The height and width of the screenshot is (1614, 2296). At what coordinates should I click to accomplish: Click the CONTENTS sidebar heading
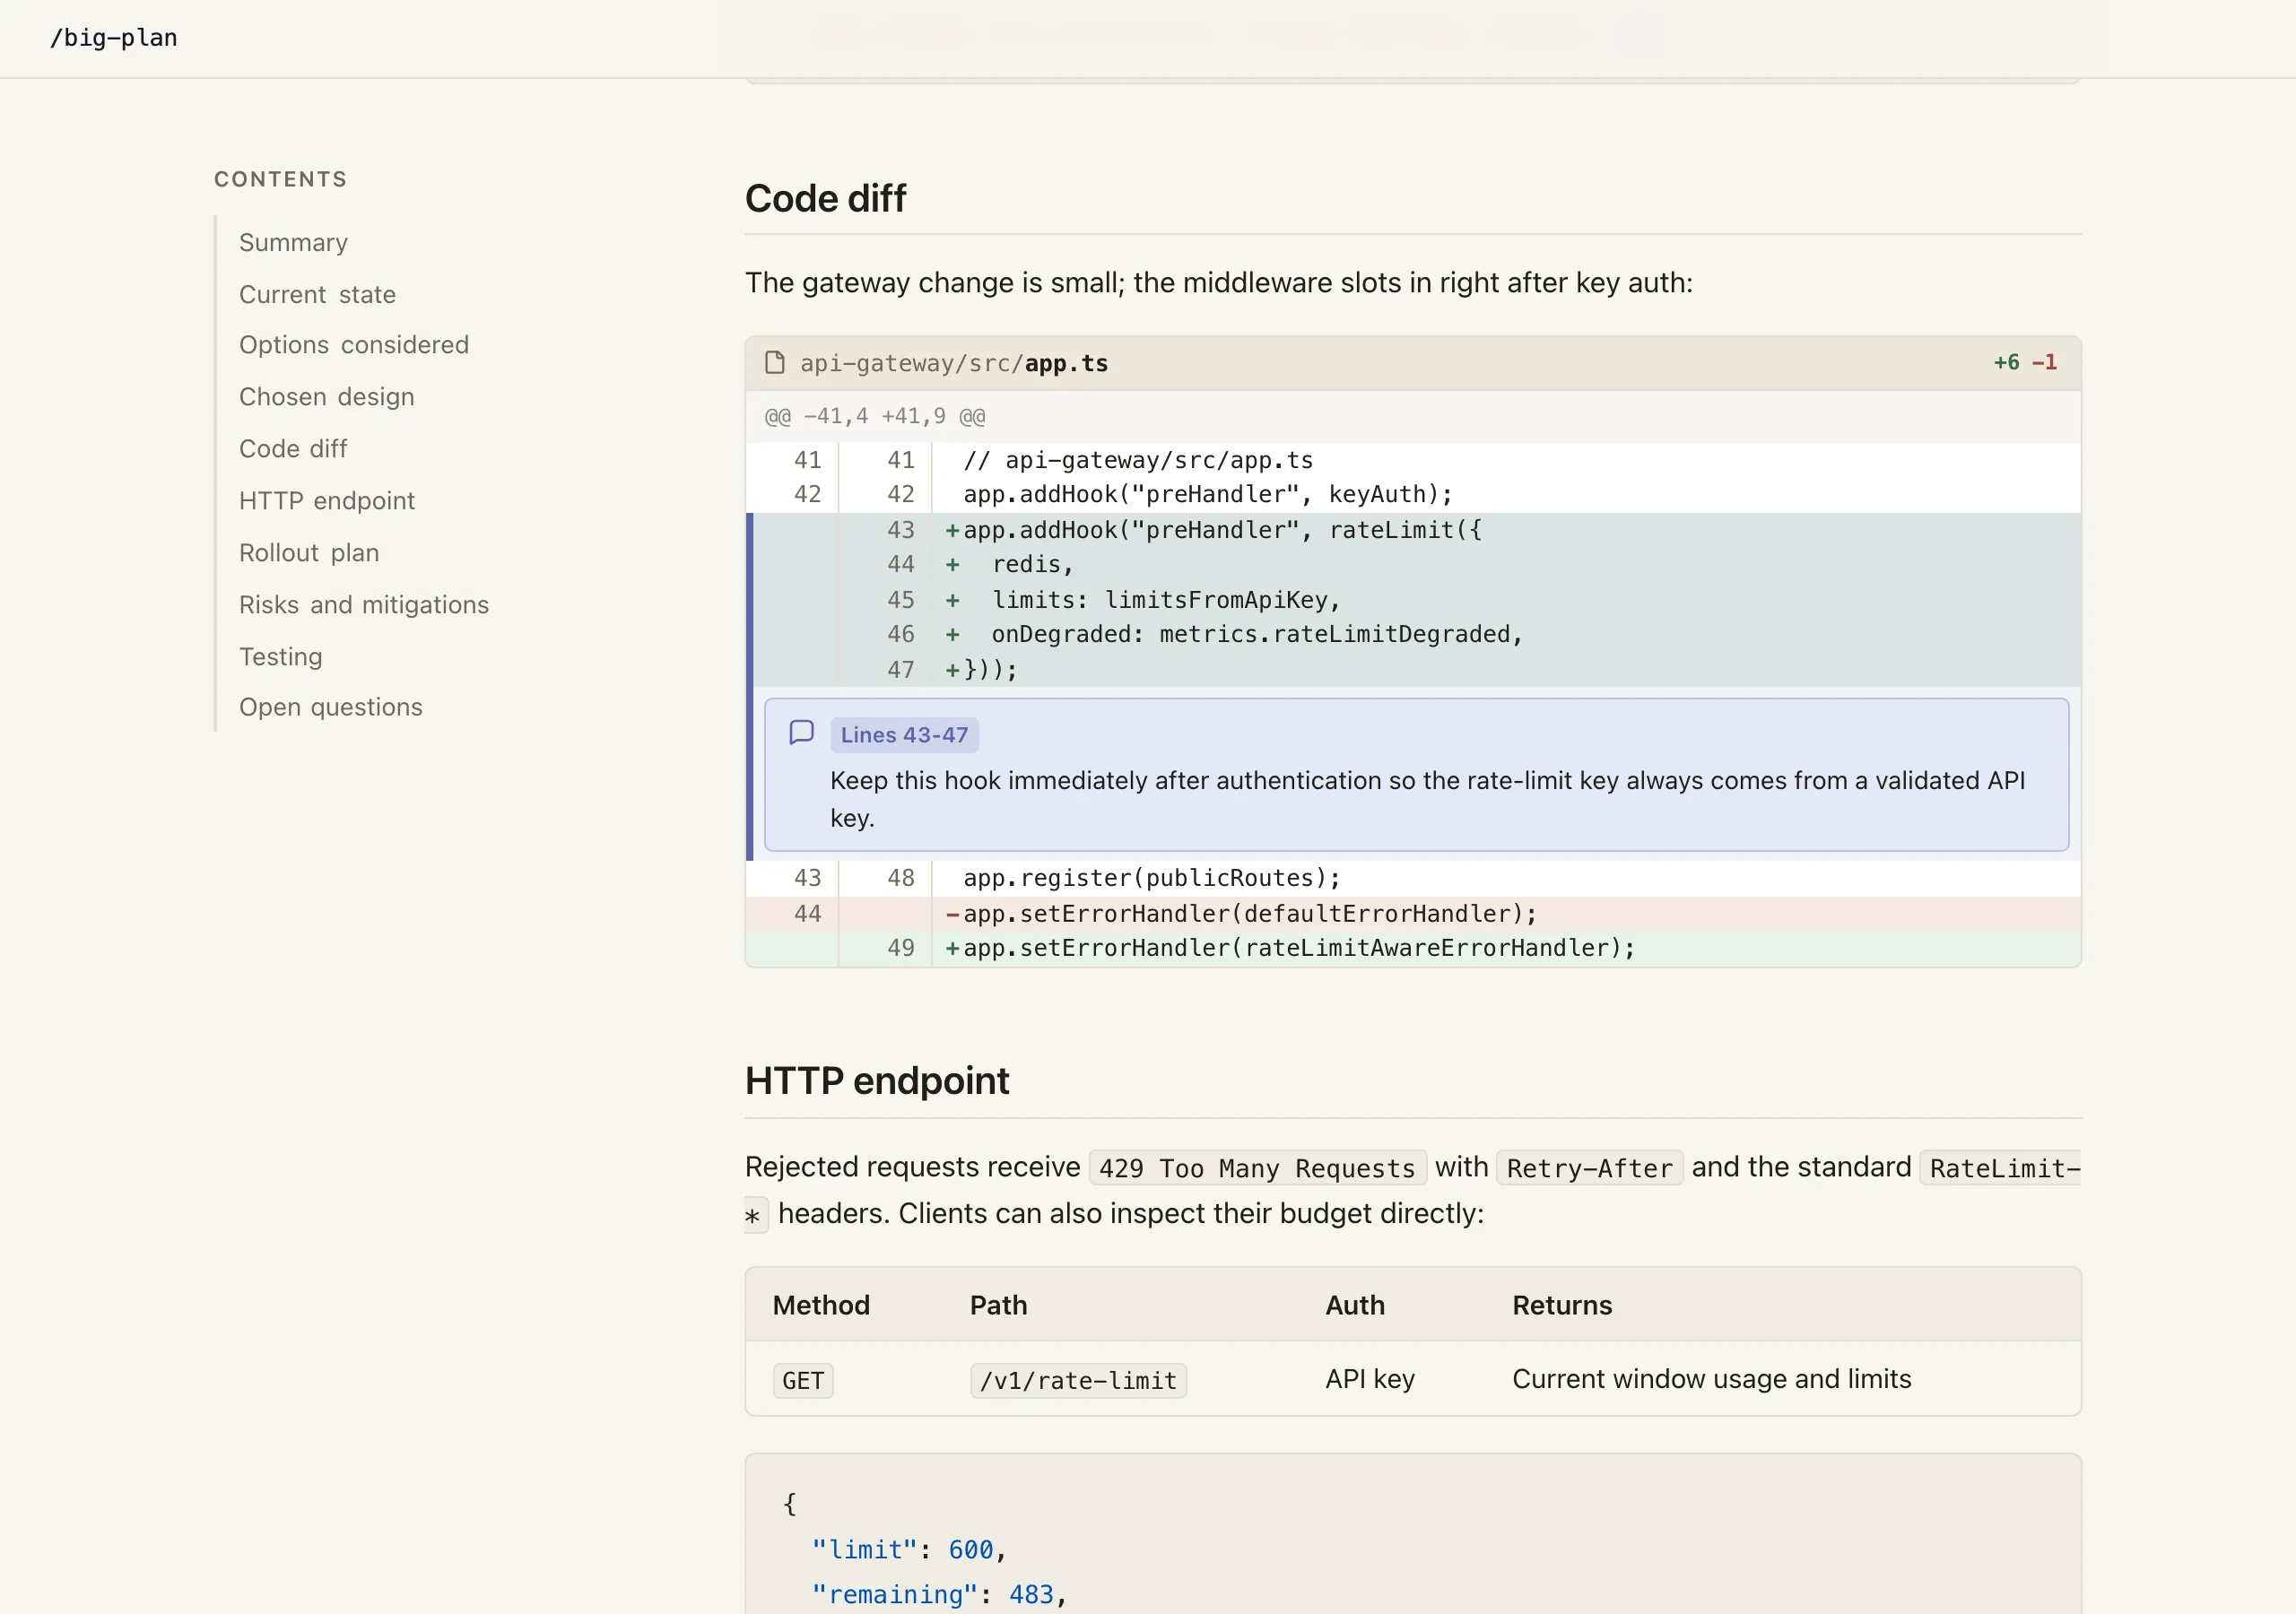[x=281, y=179]
